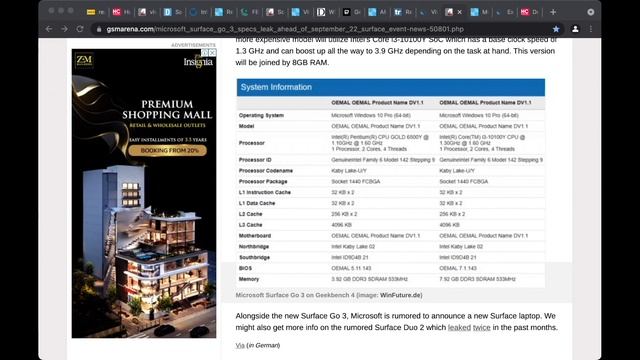Screen dimensions: 640x360
Task: Click the 'Northbridge' row label
Action: [x=254, y=247]
